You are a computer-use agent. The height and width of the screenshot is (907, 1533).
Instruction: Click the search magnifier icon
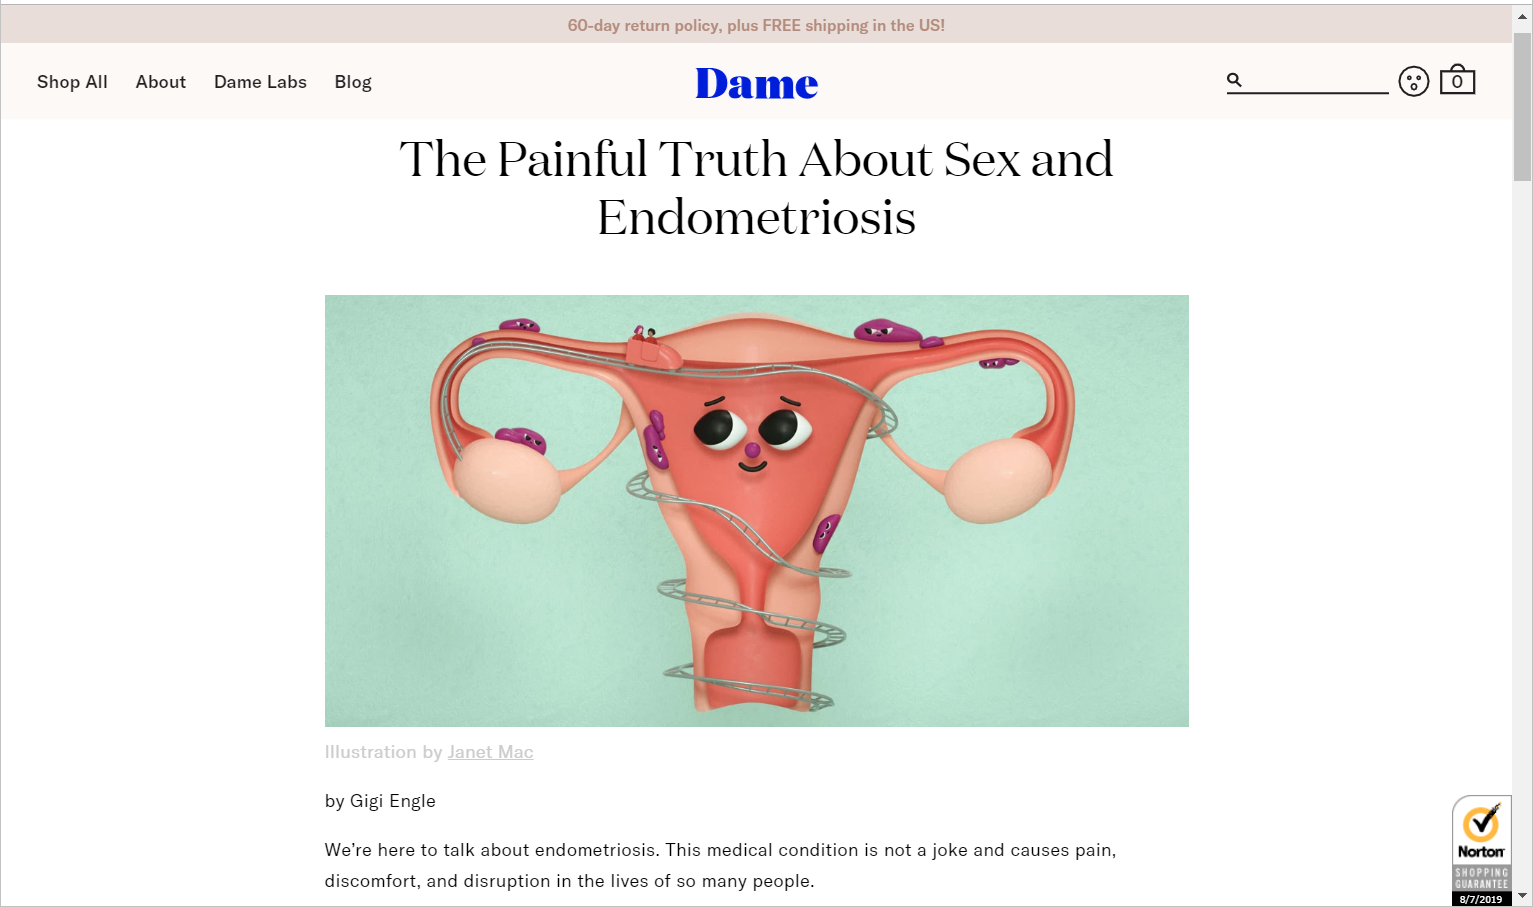click(1234, 80)
